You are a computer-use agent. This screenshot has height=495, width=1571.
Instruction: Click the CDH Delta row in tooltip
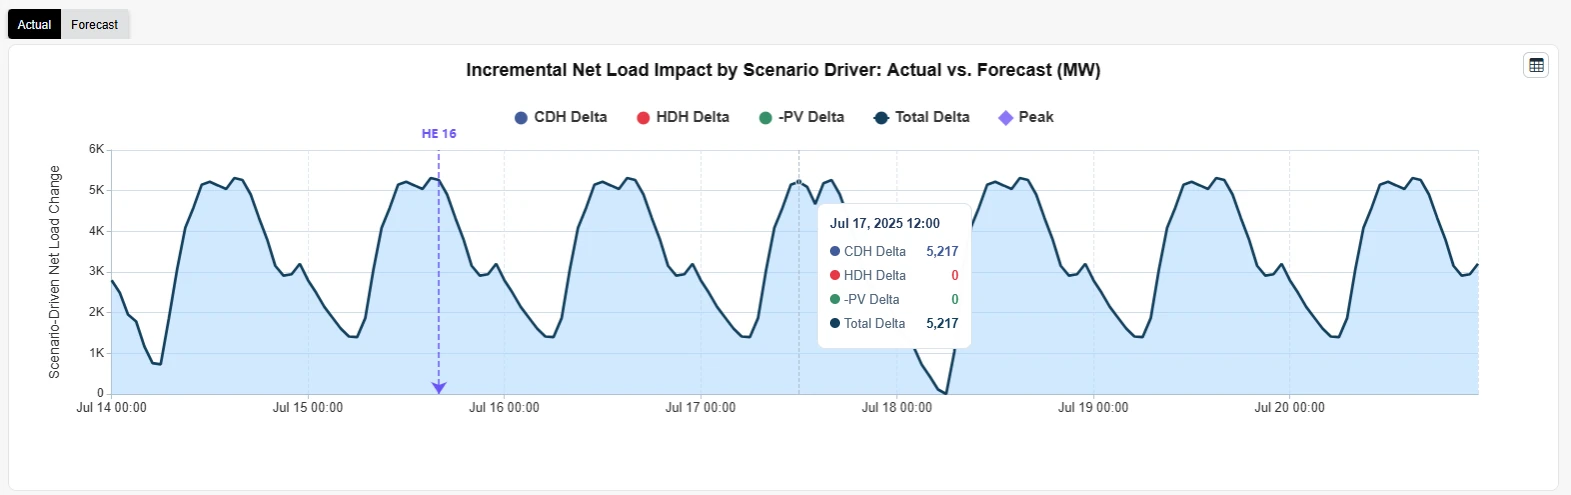[894, 251]
